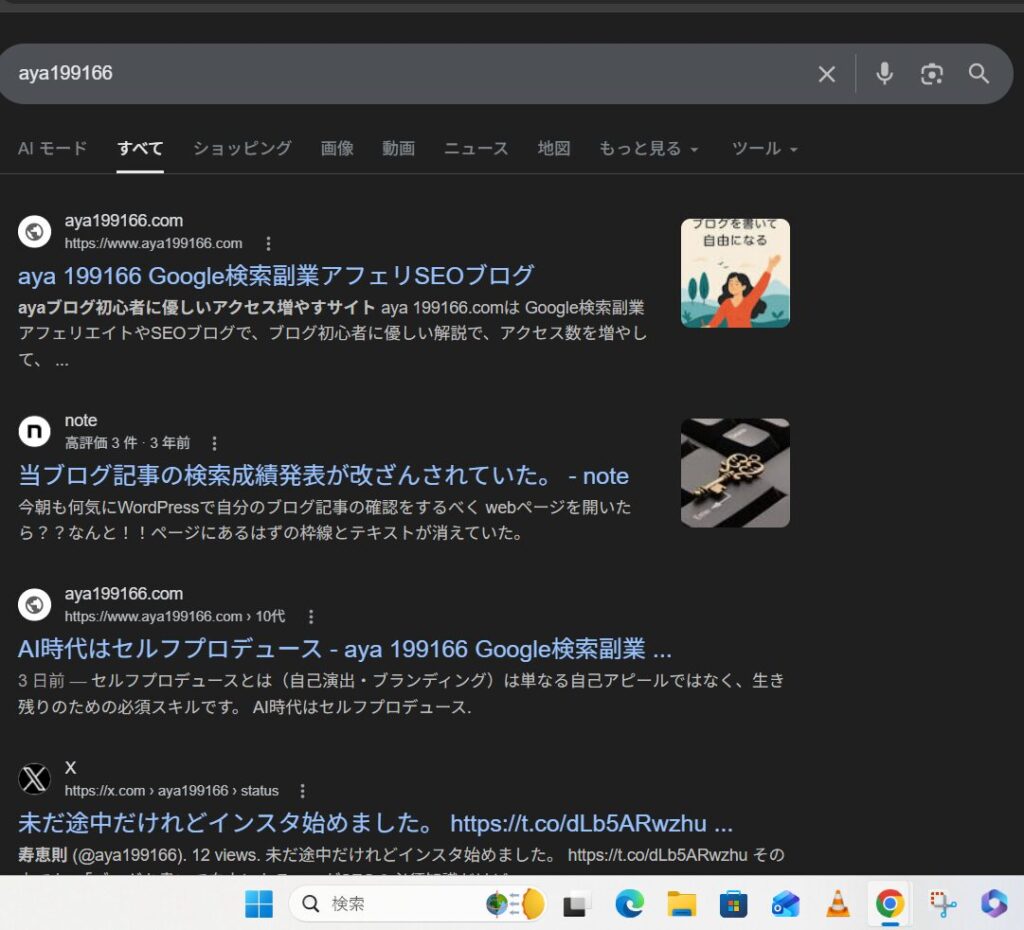Click the https://x.com › aya199166 › status URL
Viewport: 1024px width, 930px height.
tap(172, 791)
